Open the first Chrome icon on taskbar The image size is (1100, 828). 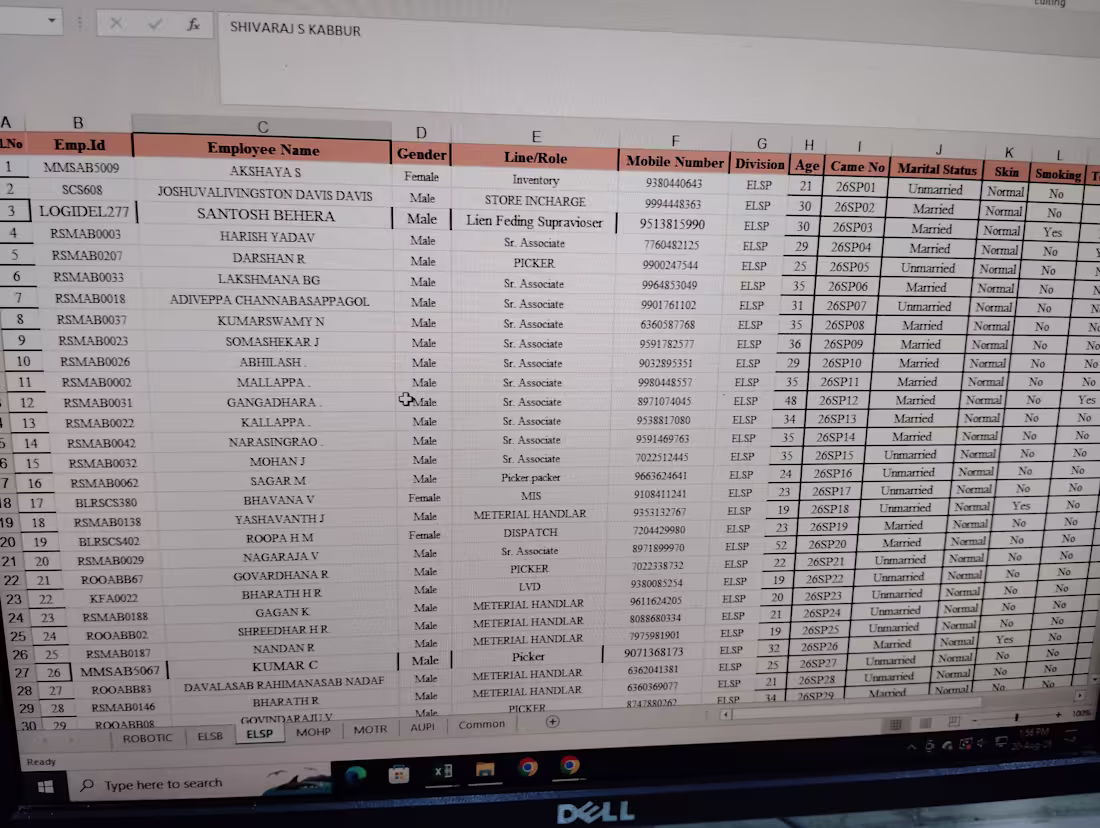(528, 767)
